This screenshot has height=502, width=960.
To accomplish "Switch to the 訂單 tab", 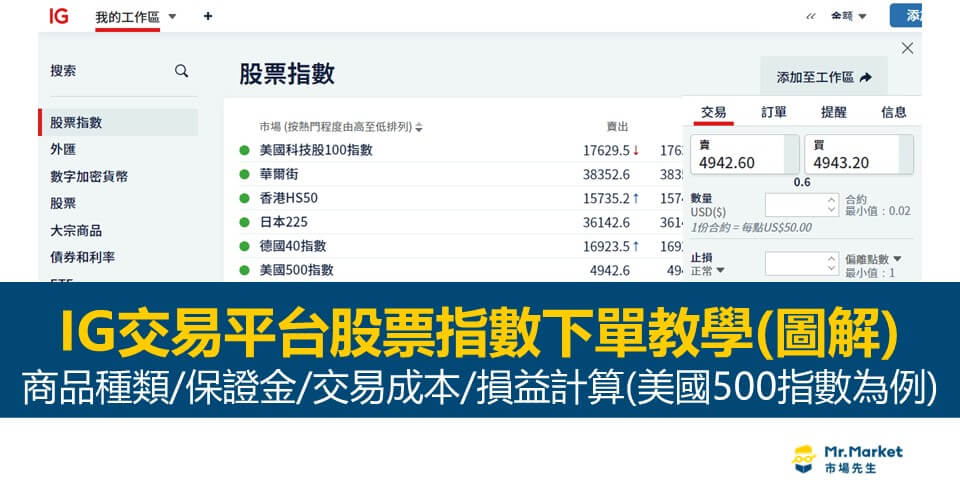I will pyautogui.click(x=774, y=112).
